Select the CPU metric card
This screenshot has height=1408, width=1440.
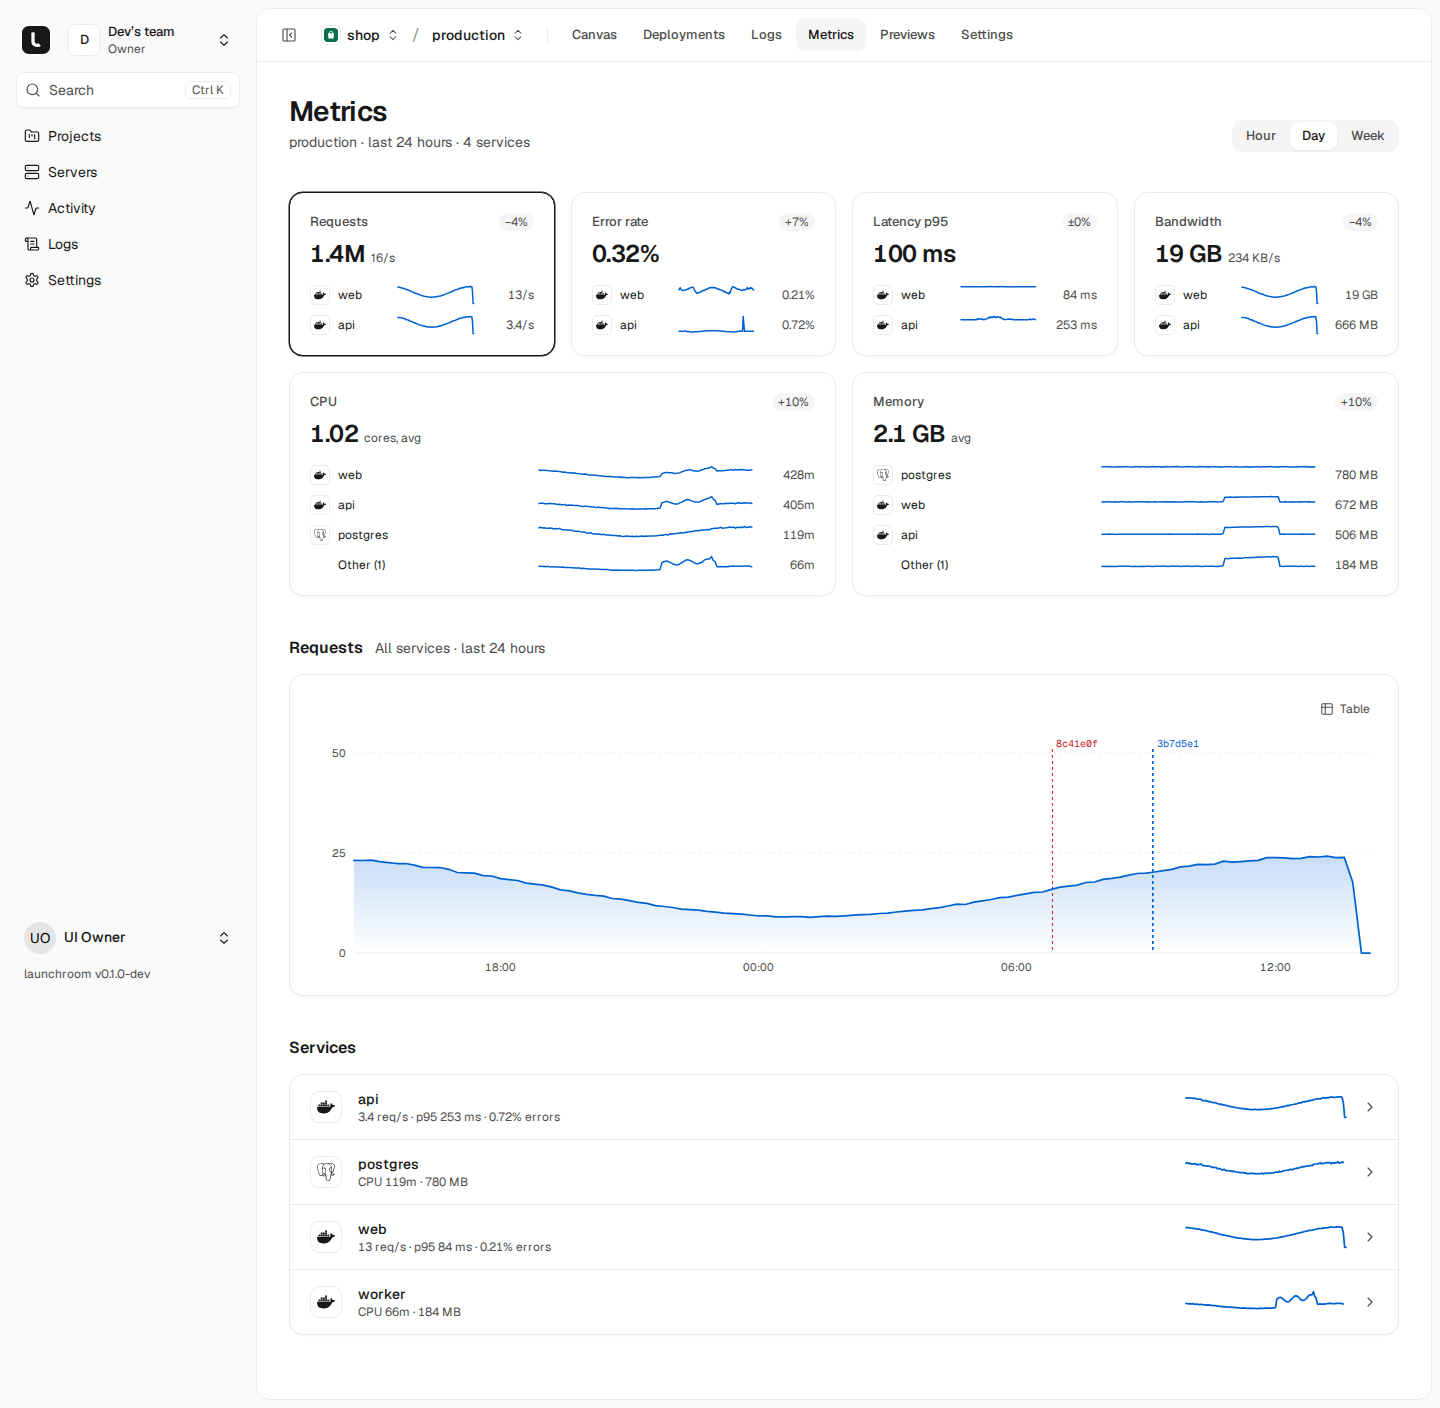tap(562, 484)
